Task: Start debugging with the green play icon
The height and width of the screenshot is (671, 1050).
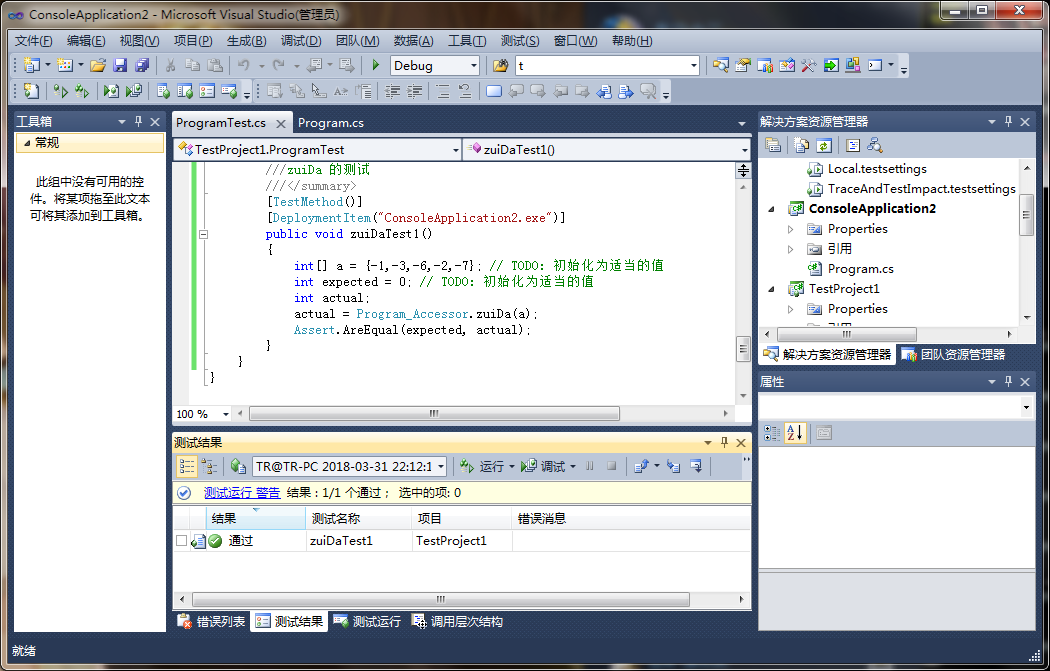Action: [375, 66]
